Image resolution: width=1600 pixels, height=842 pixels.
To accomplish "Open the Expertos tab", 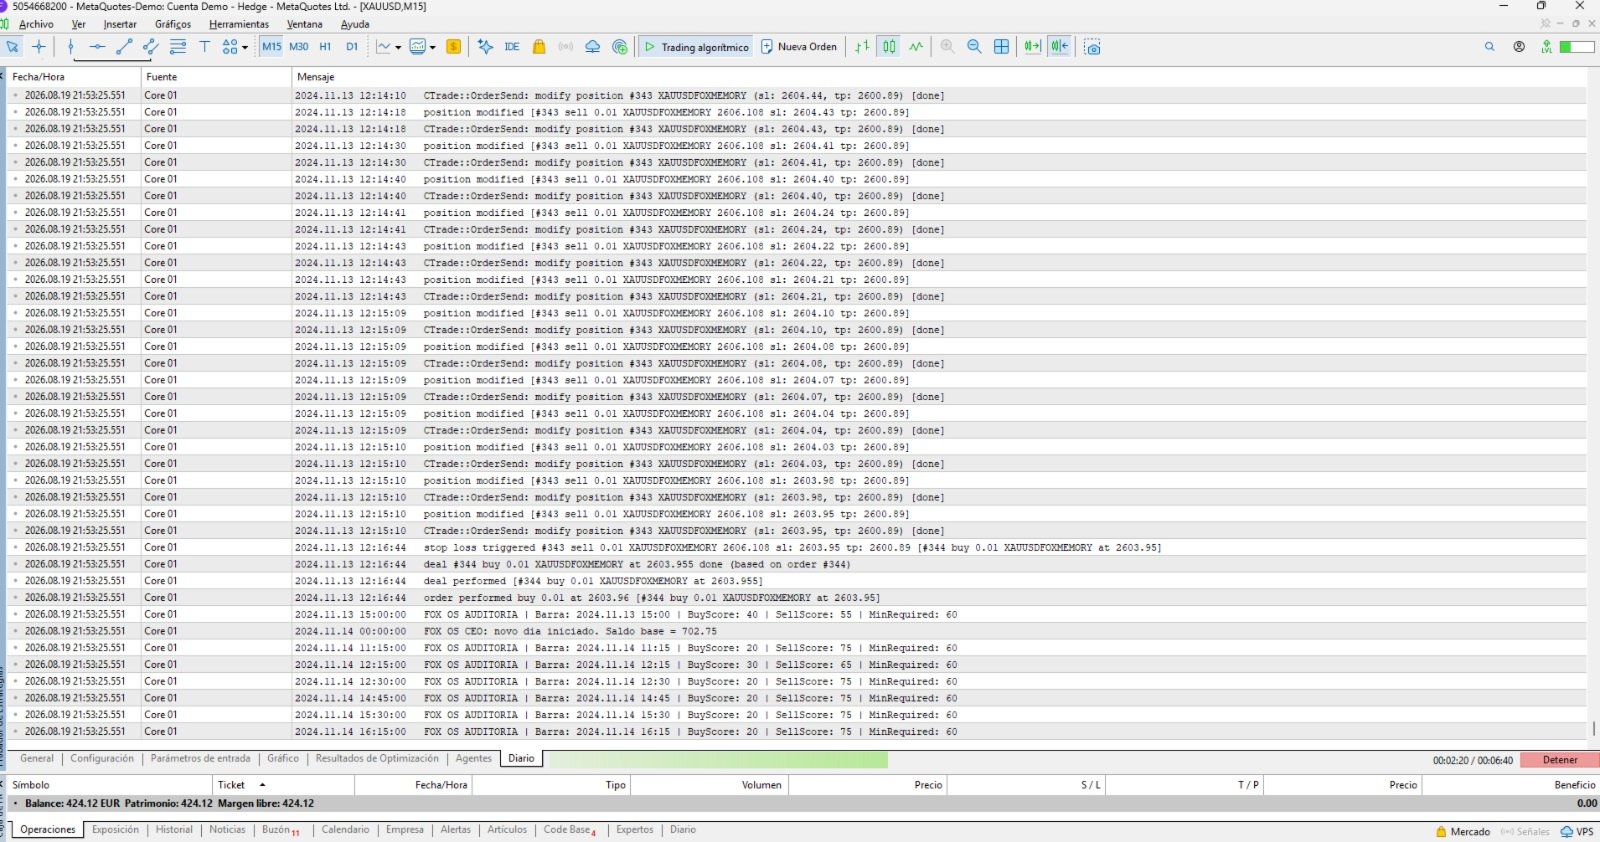I will coord(635,829).
